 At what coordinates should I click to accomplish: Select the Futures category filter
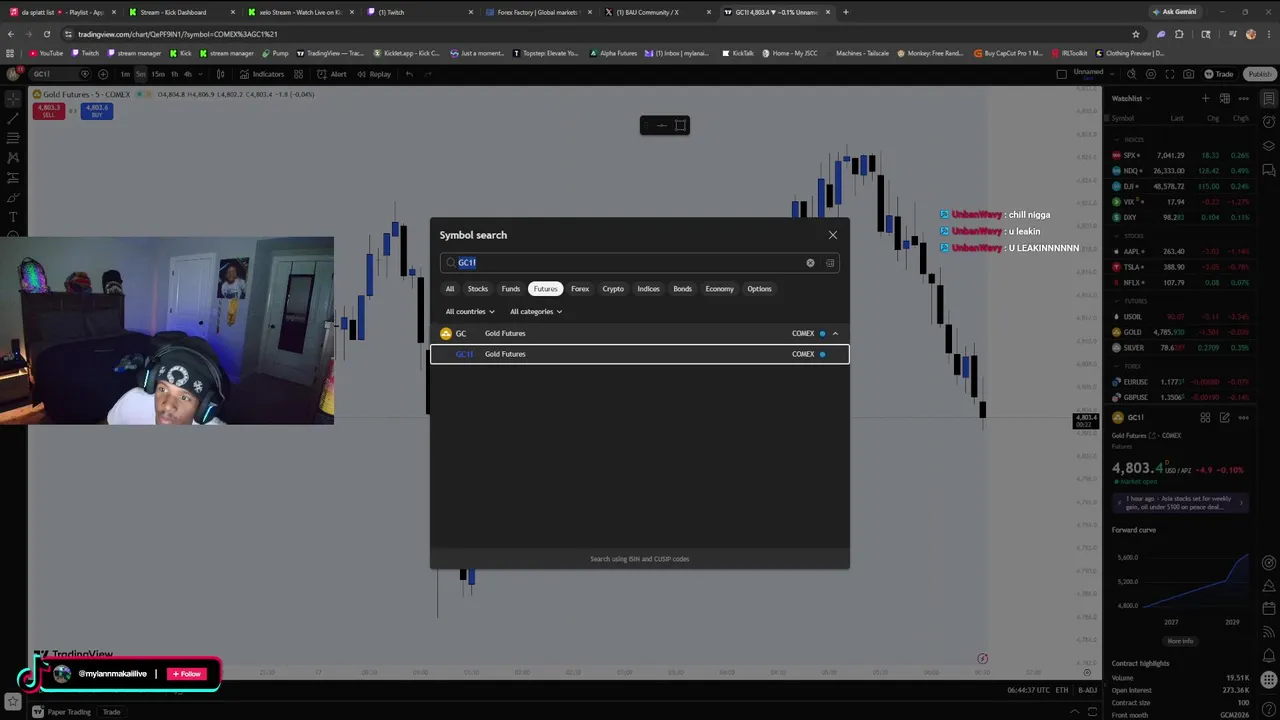click(546, 289)
